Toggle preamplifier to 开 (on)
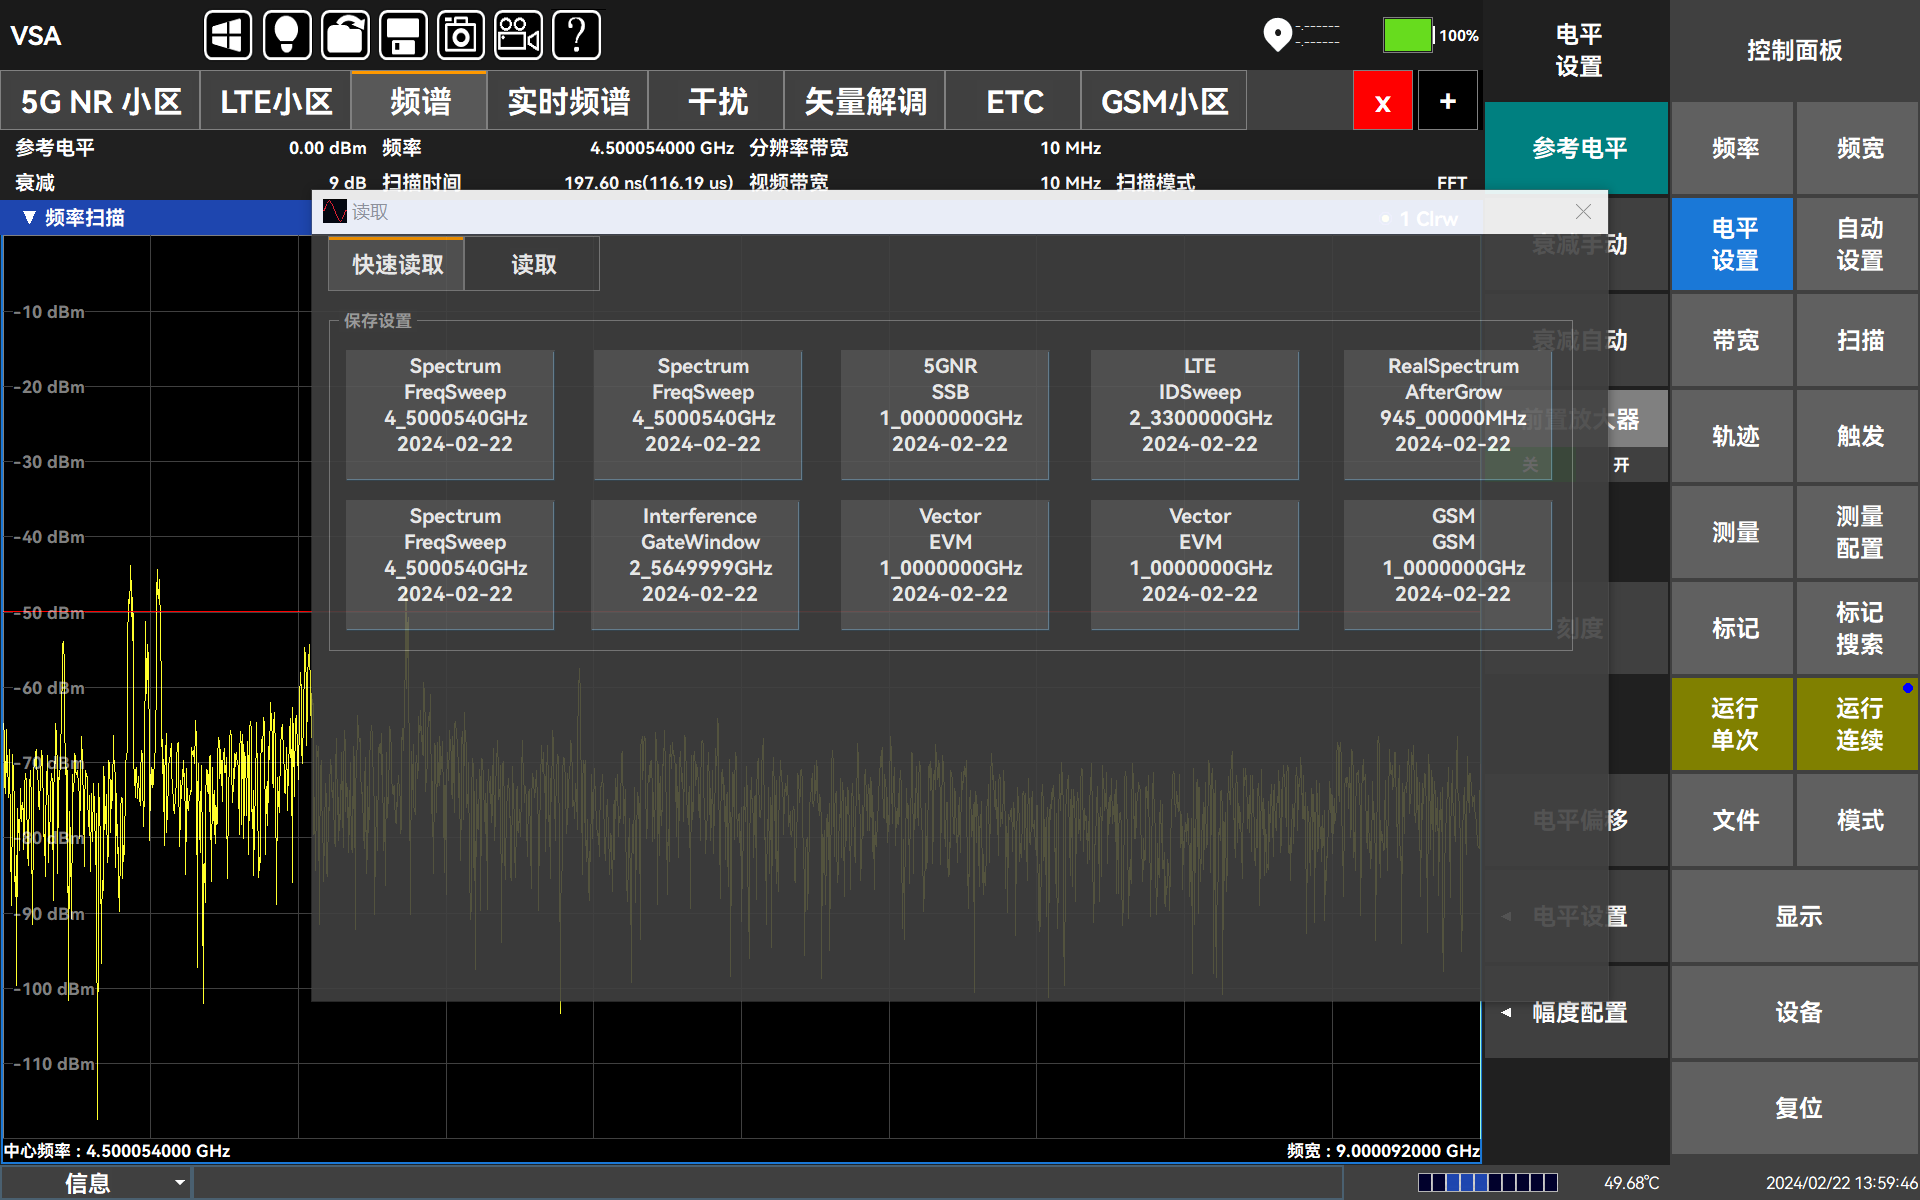Image resolution: width=1920 pixels, height=1200 pixels. point(1621,465)
